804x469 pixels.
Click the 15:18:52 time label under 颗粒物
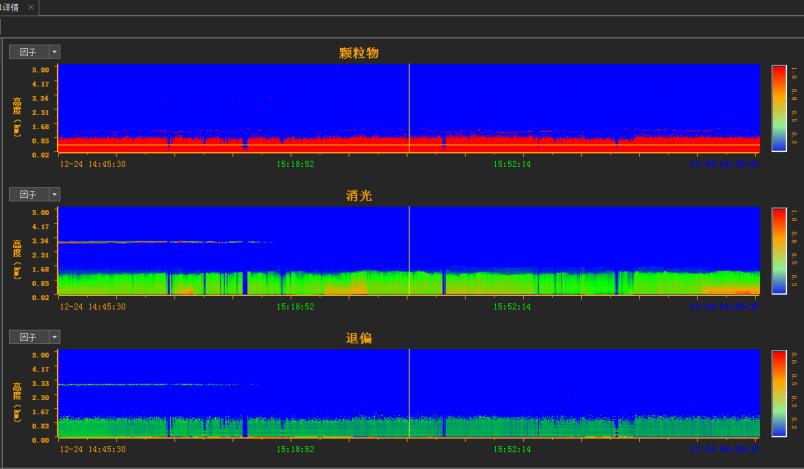[295, 164]
